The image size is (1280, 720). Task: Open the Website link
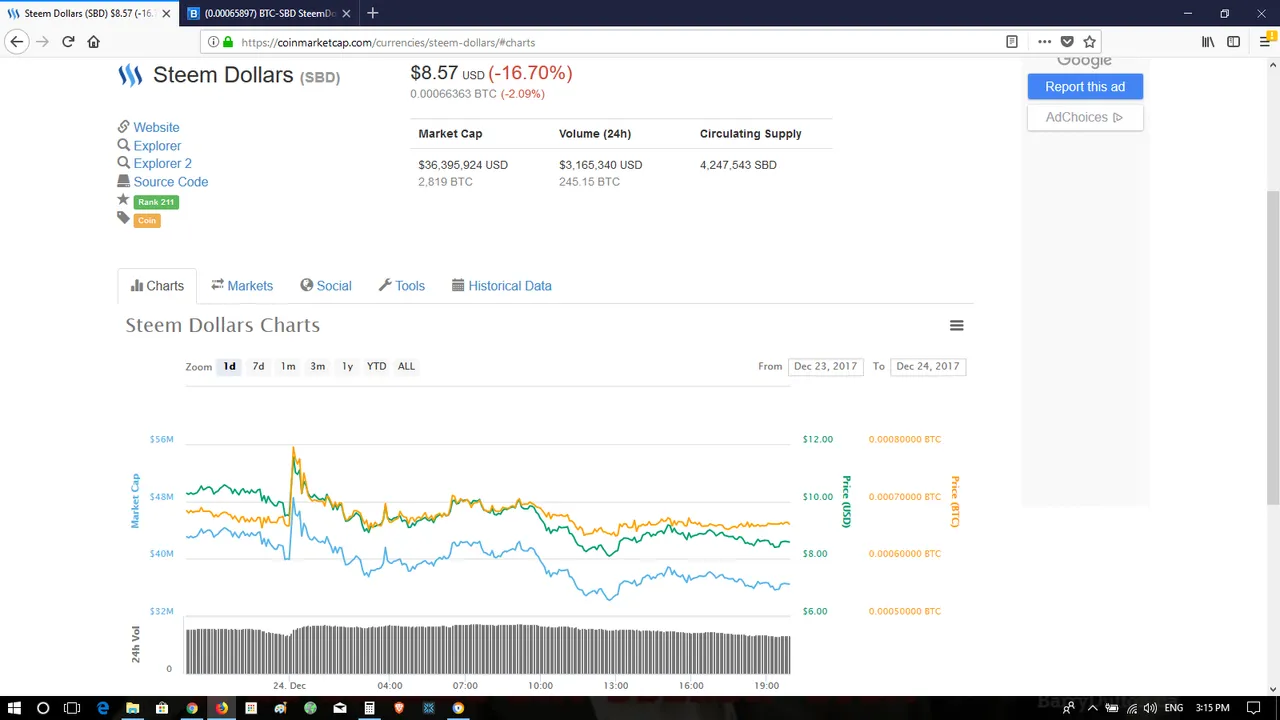157,128
